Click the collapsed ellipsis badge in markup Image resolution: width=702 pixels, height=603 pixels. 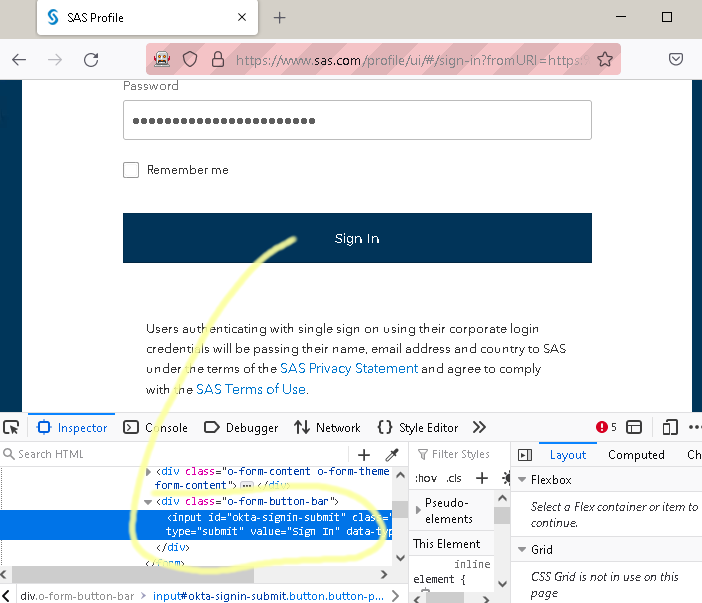246,485
